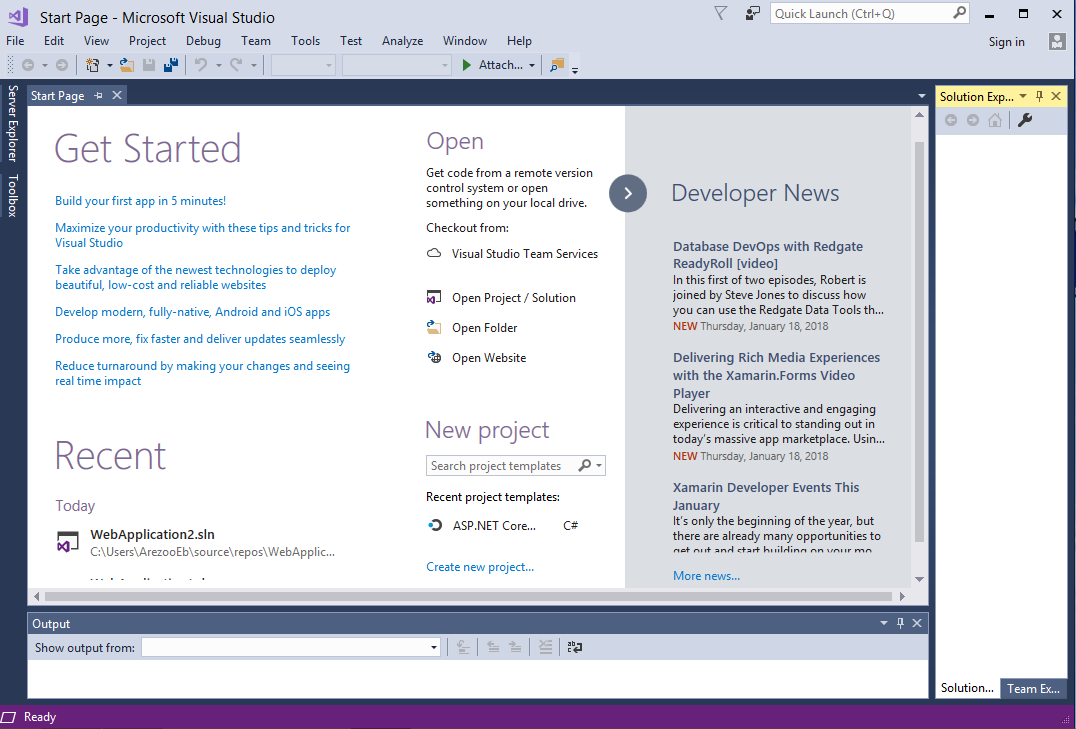Unpin the Output window
The height and width of the screenshot is (729, 1076).
tap(899, 622)
